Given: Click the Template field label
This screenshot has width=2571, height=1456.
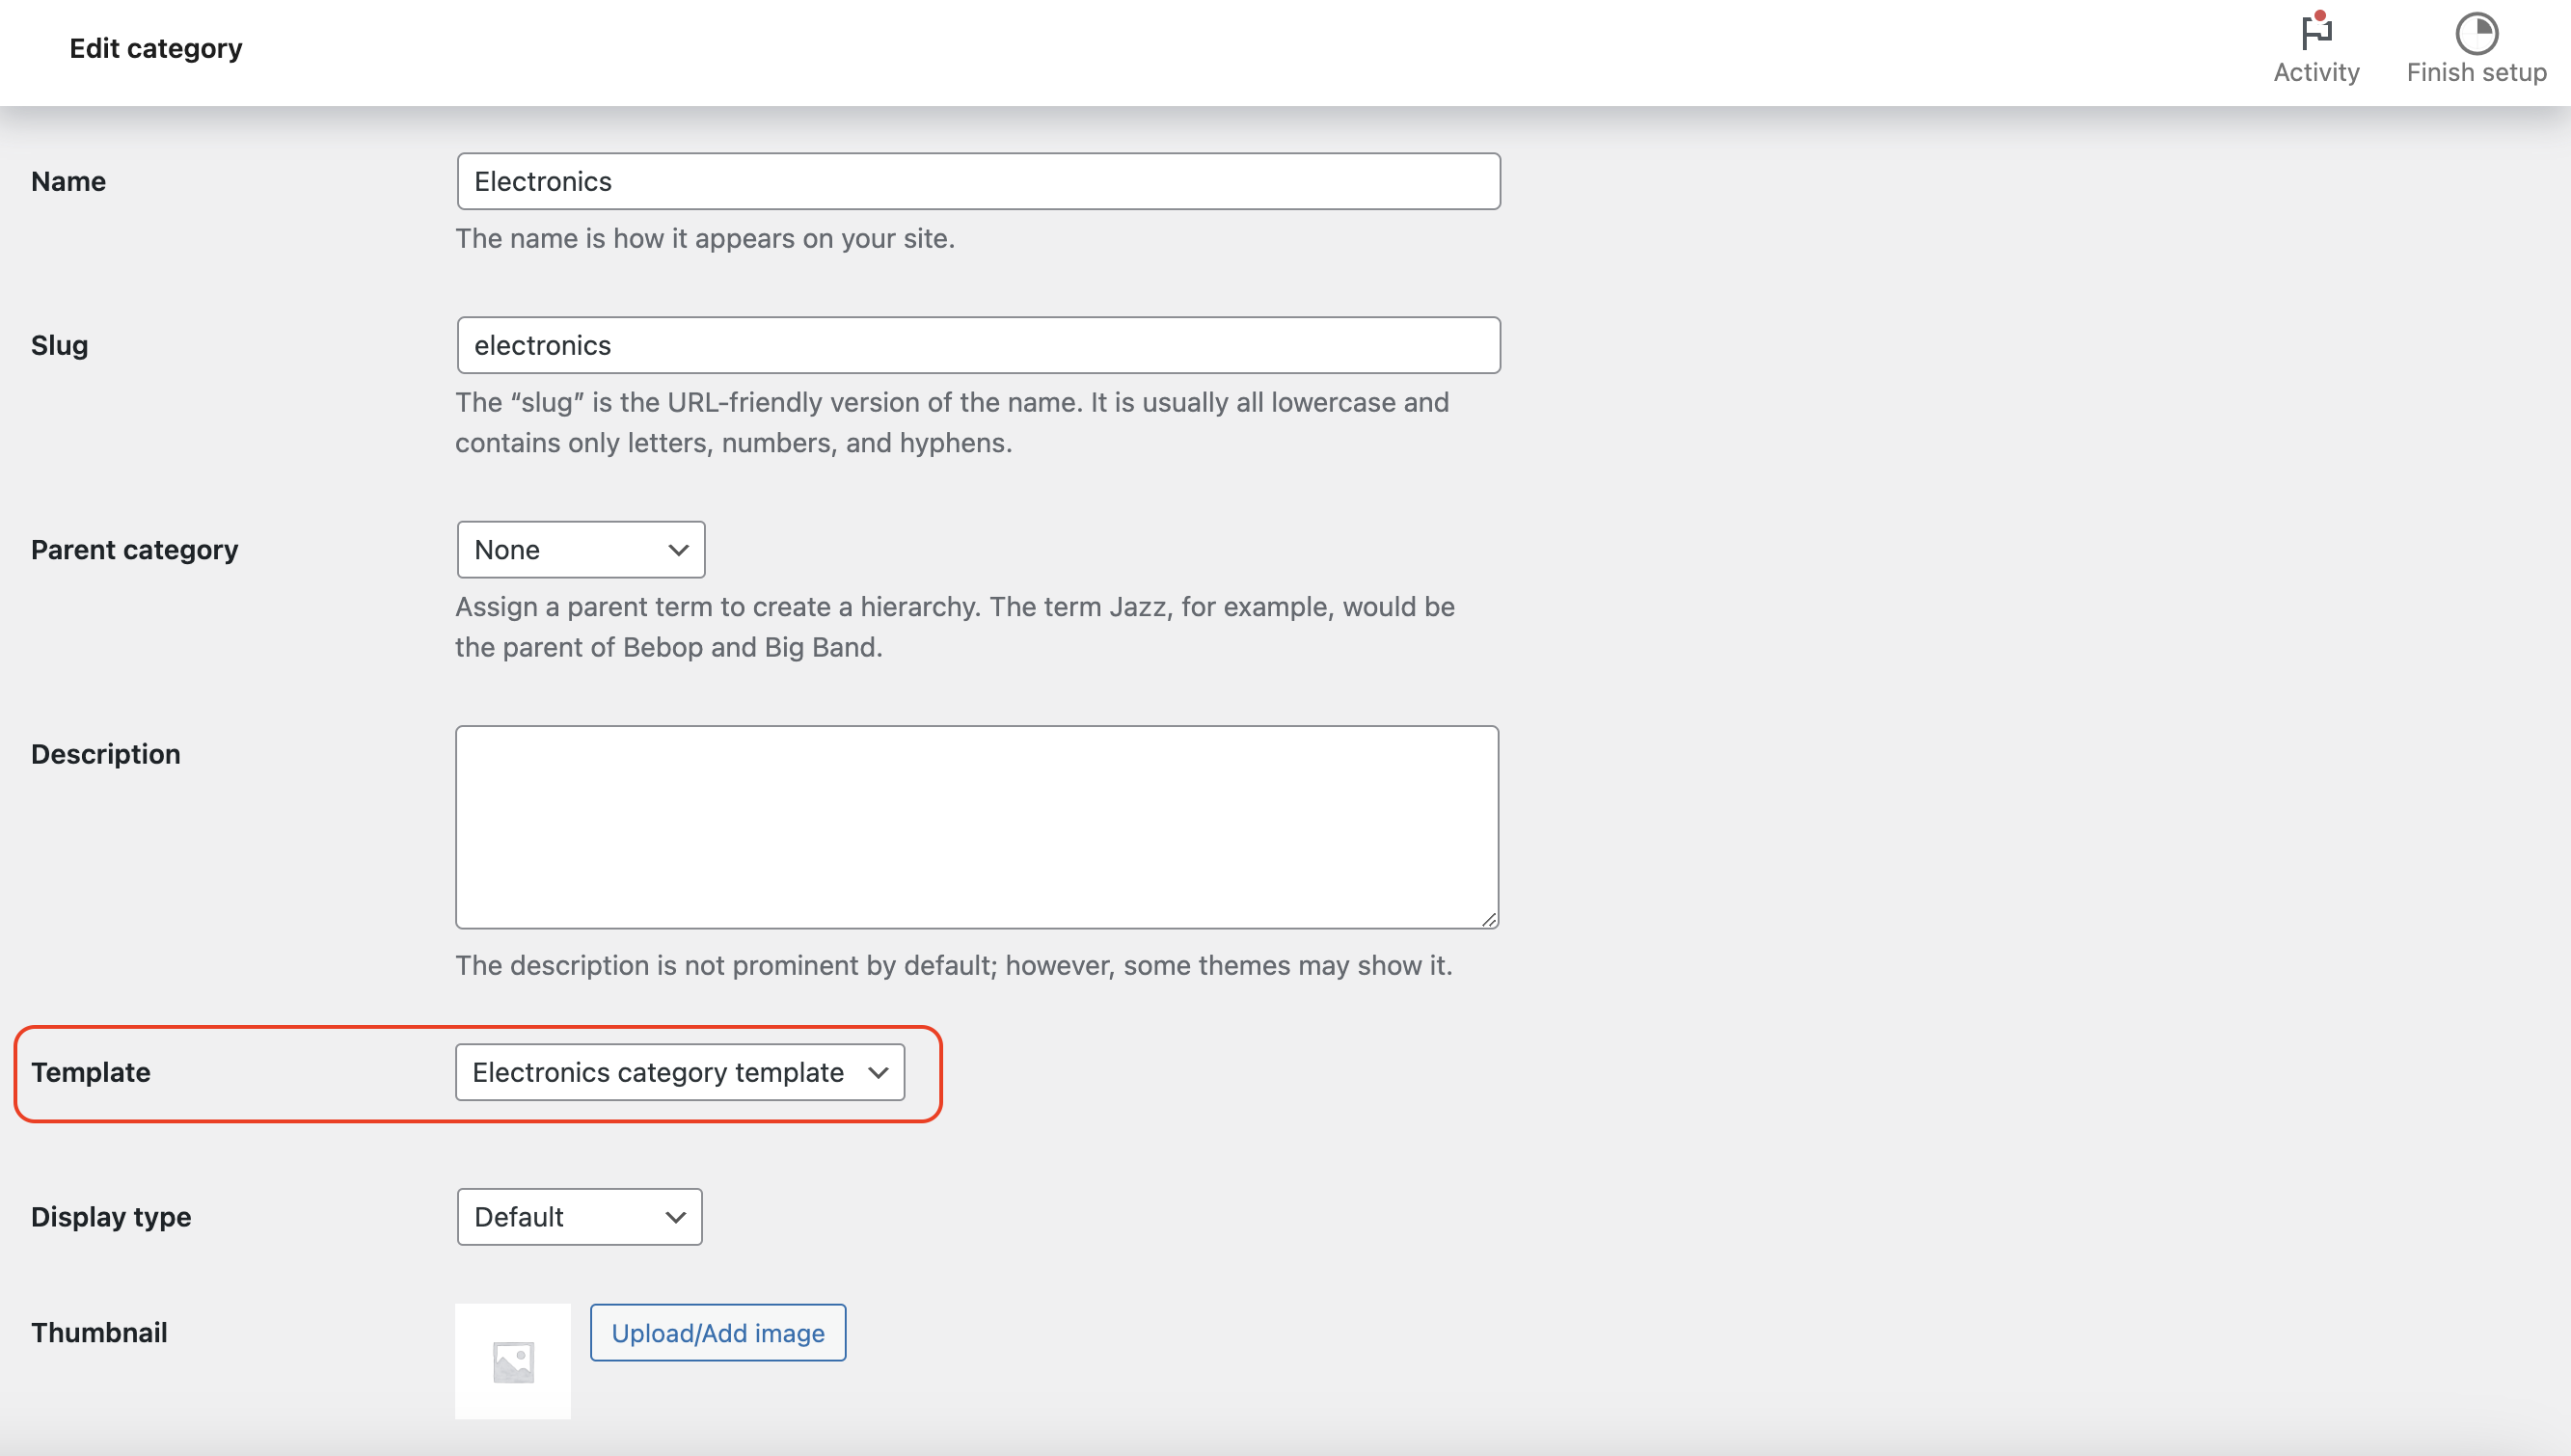Looking at the screenshot, I should coord(90,1072).
